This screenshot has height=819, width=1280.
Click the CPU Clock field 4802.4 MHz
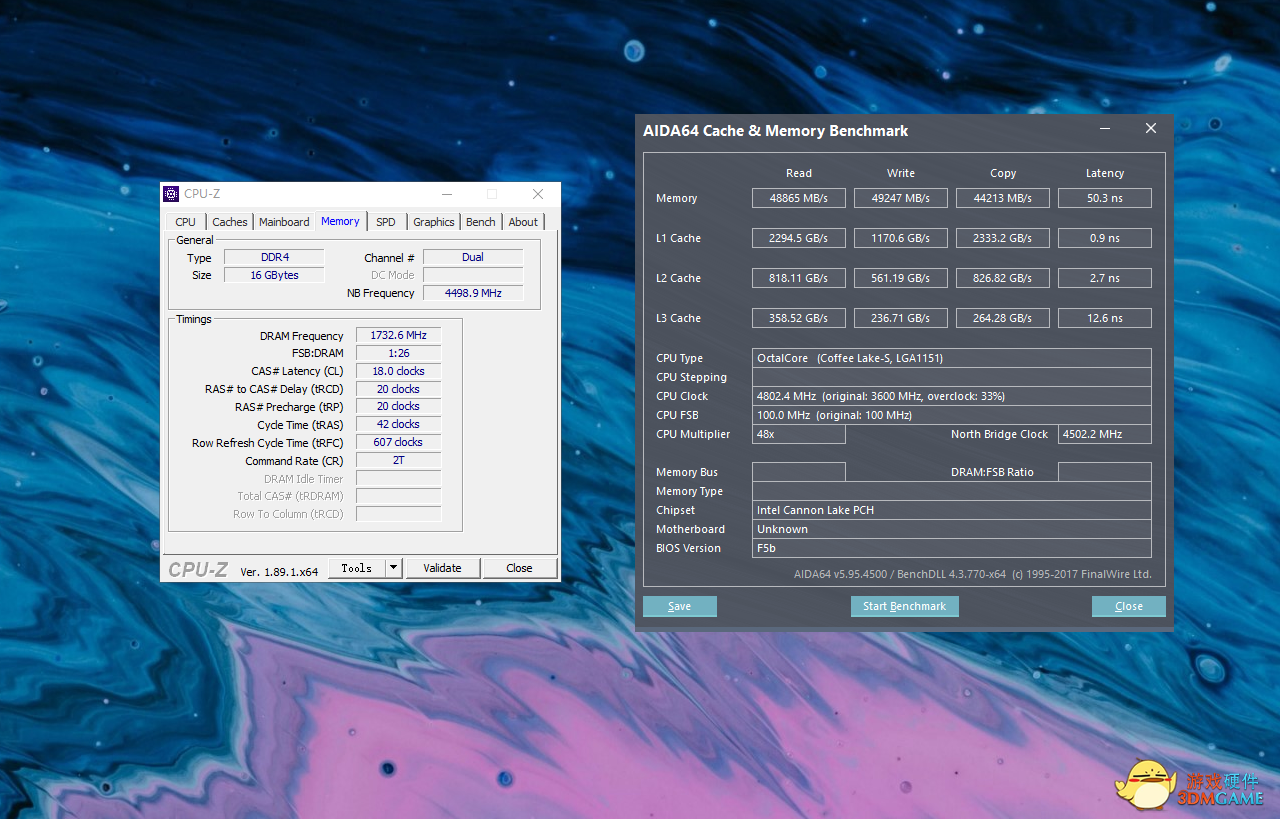pos(952,396)
